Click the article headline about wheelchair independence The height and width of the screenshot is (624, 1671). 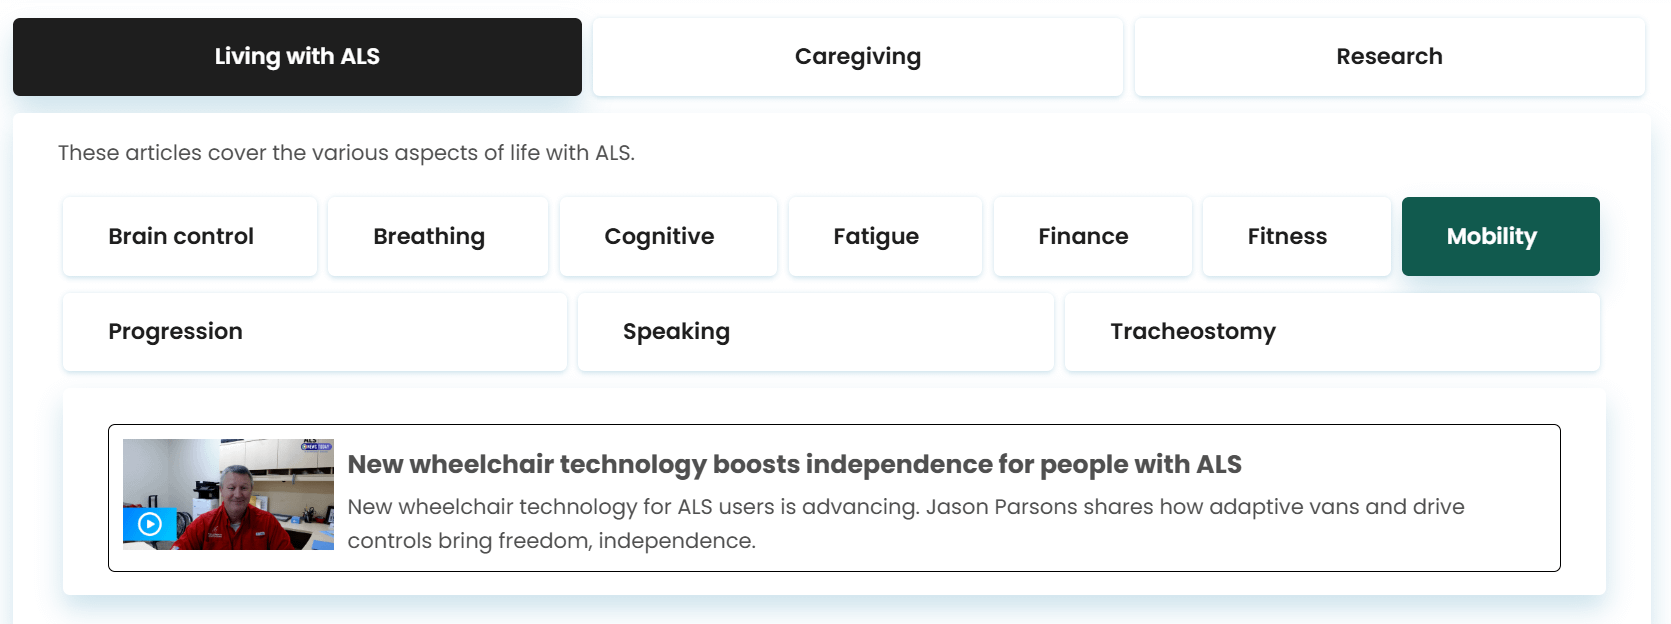pos(794,464)
